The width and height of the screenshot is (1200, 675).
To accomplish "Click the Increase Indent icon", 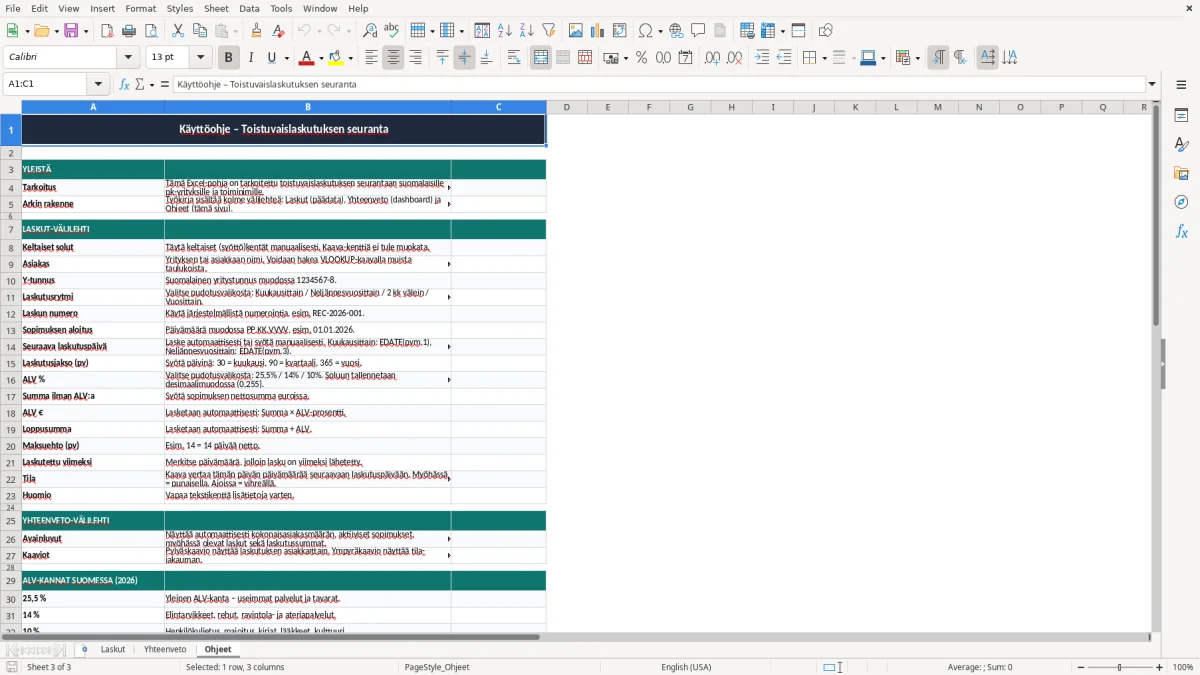I will click(762, 58).
